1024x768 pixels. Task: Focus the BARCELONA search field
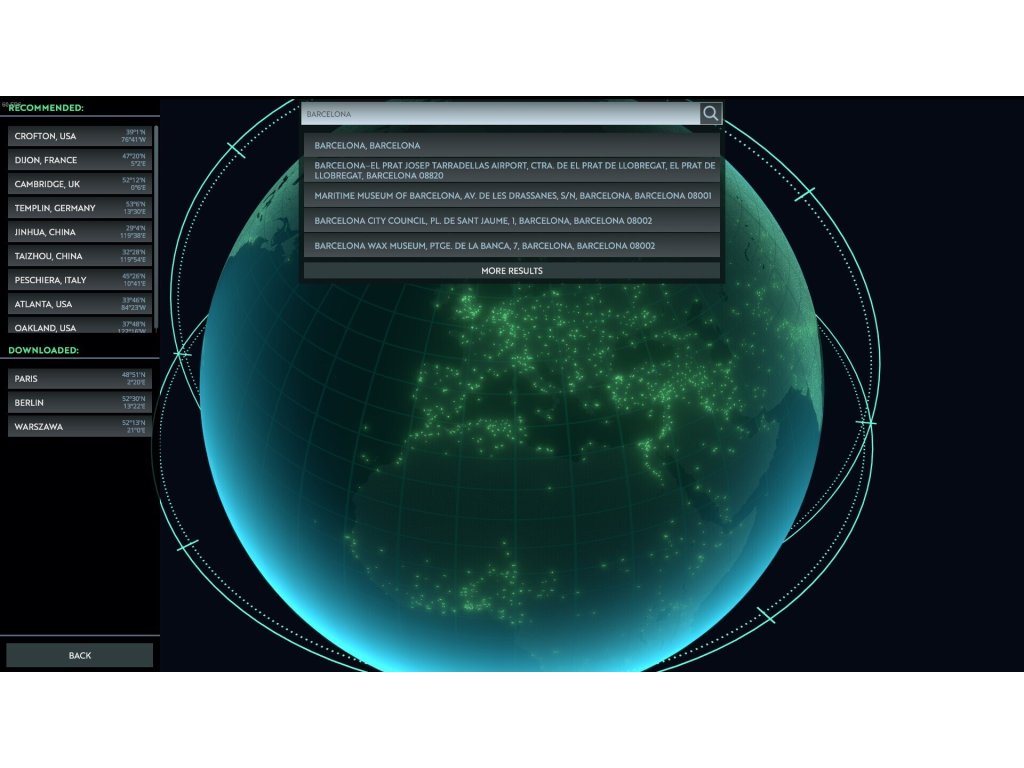pyautogui.click(x=500, y=114)
